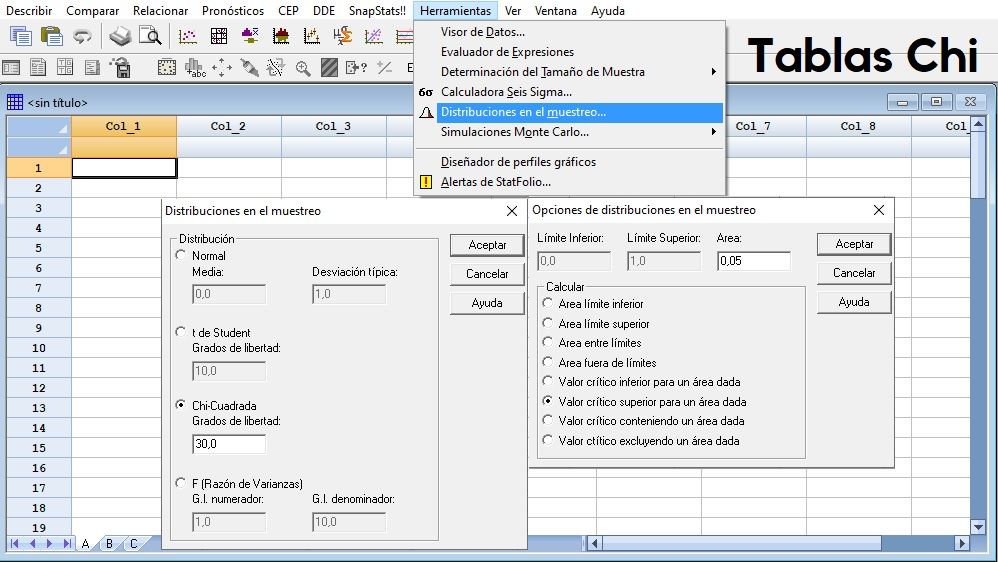Click the Chi-Cuadrada Grados de libertad field
998x562 pixels.
tap(228, 443)
